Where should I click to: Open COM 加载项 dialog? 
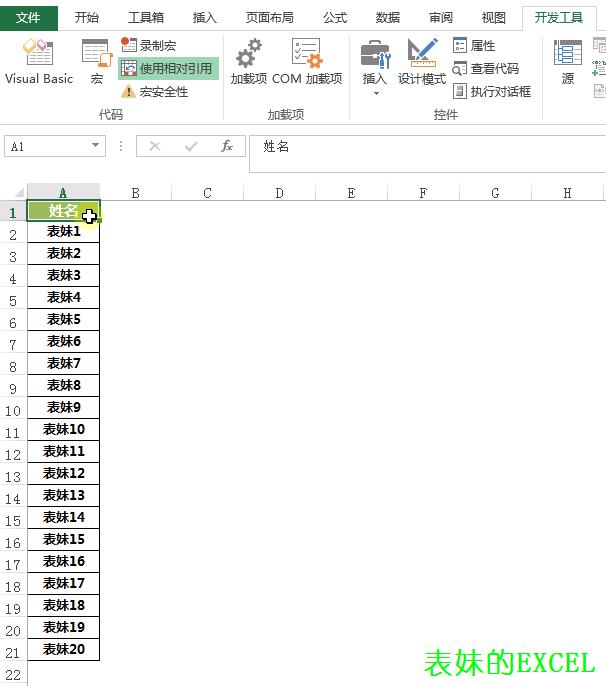(307, 62)
